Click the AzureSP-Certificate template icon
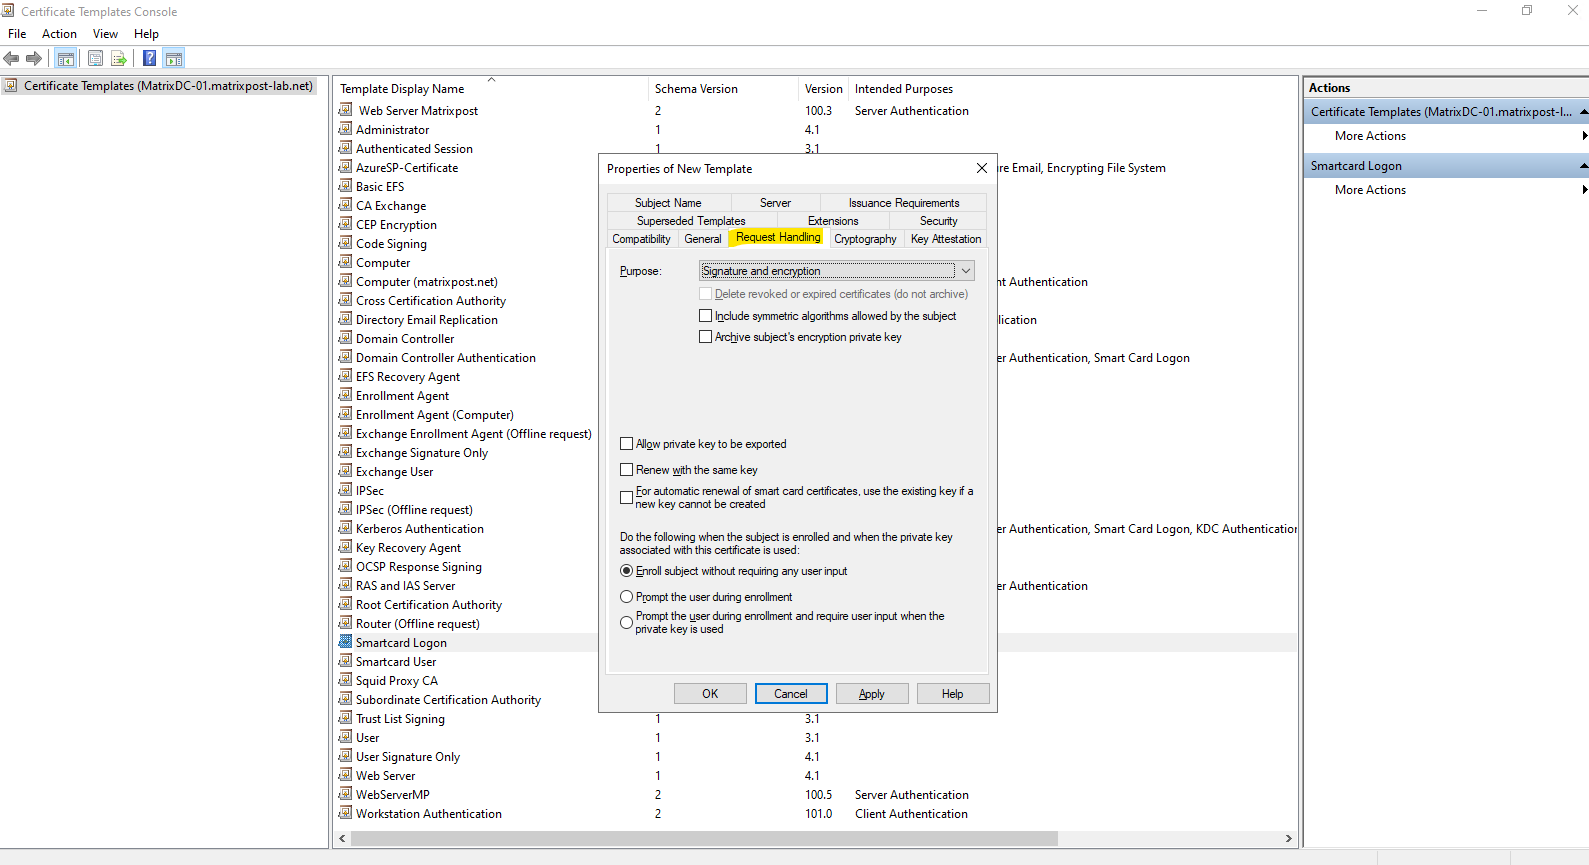 point(345,167)
